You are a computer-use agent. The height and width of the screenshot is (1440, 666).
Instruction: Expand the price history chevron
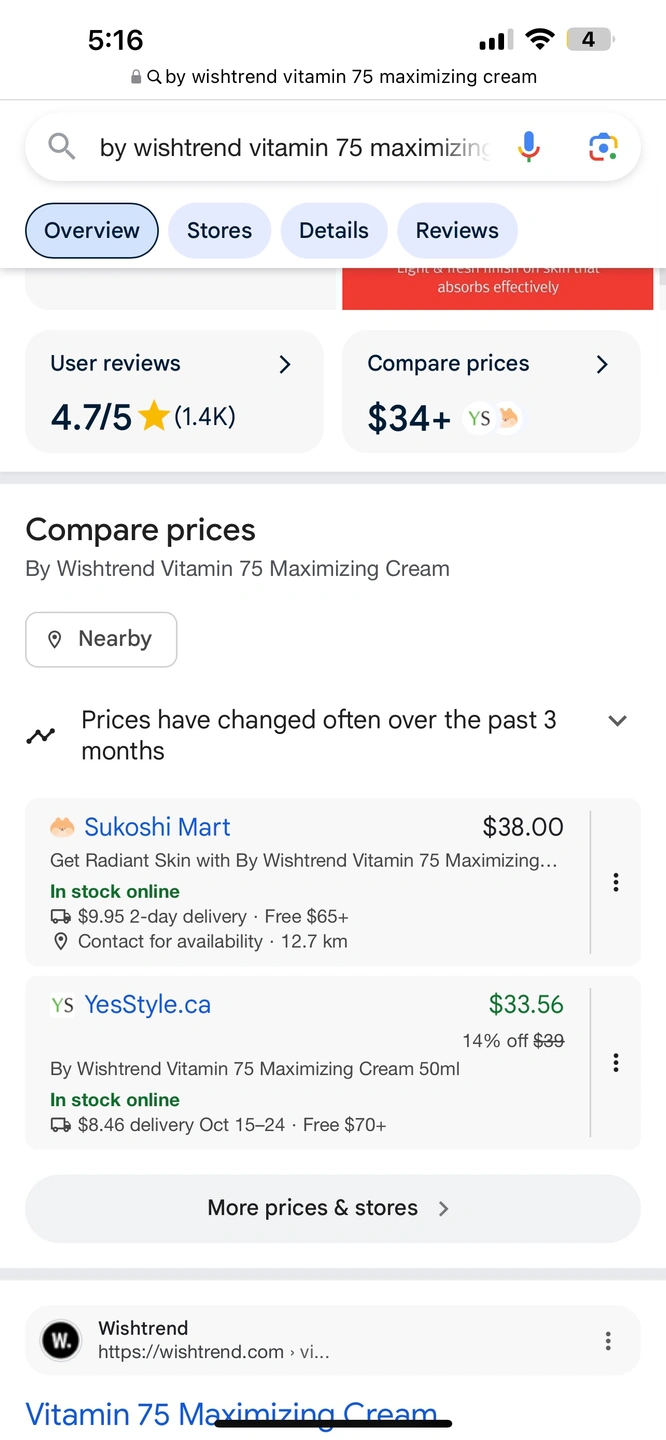click(618, 721)
